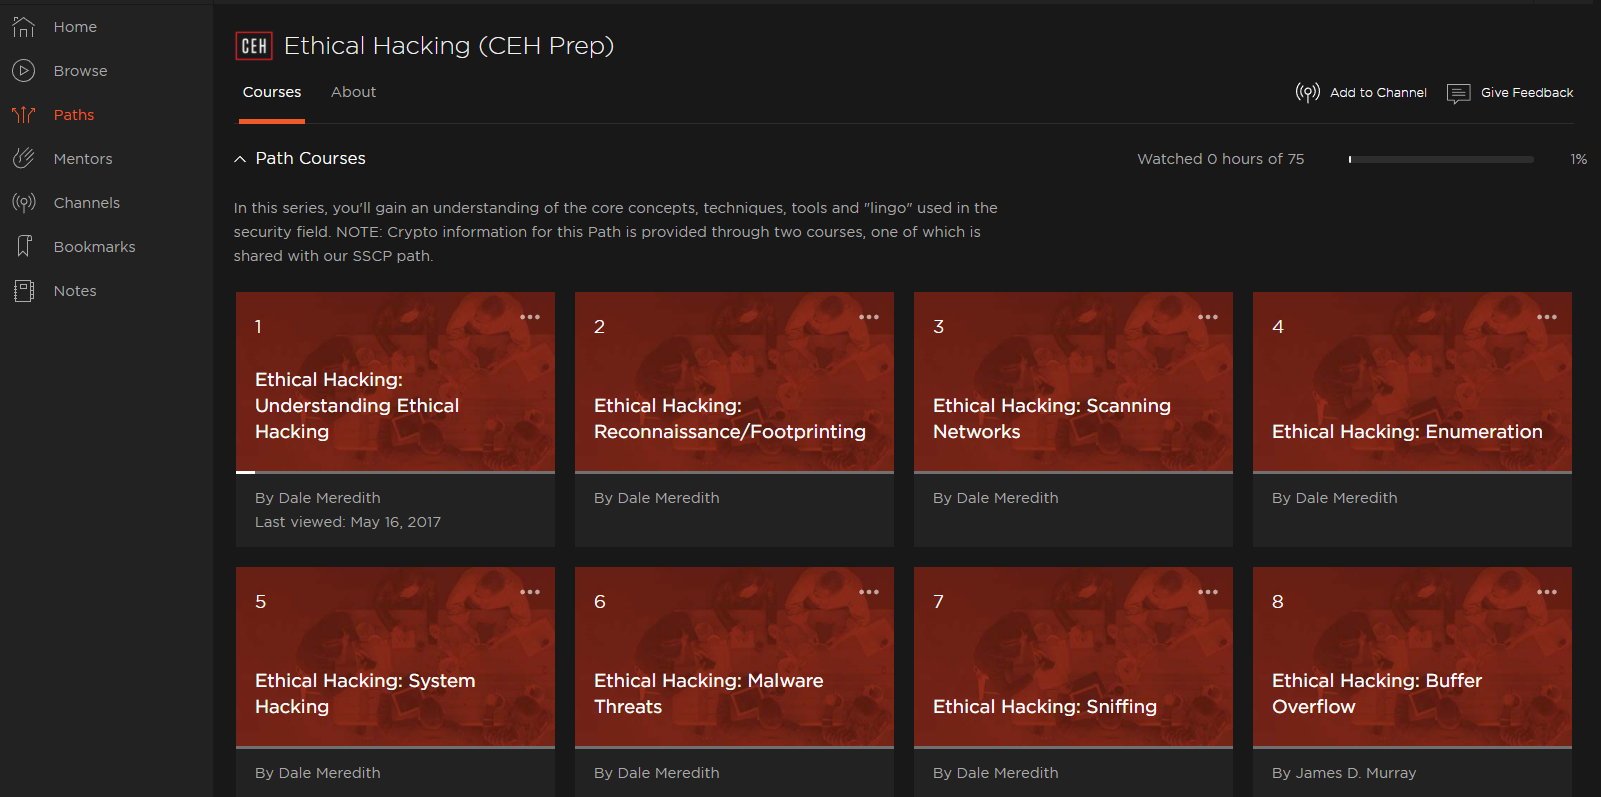This screenshot has height=797, width=1601.
Task: Open Browse via its play-circle icon
Action: [x=24, y=71]
